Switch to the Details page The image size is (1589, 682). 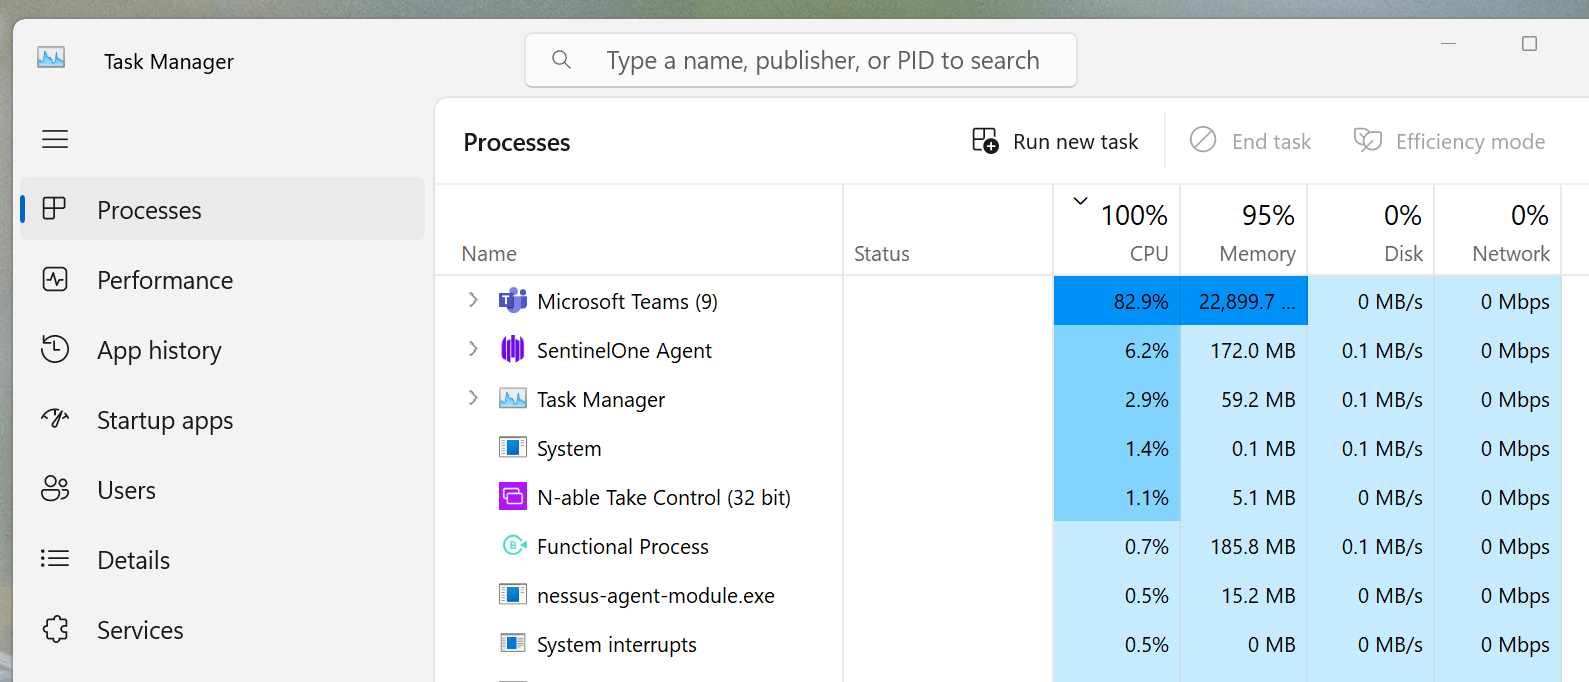[222, 560]
